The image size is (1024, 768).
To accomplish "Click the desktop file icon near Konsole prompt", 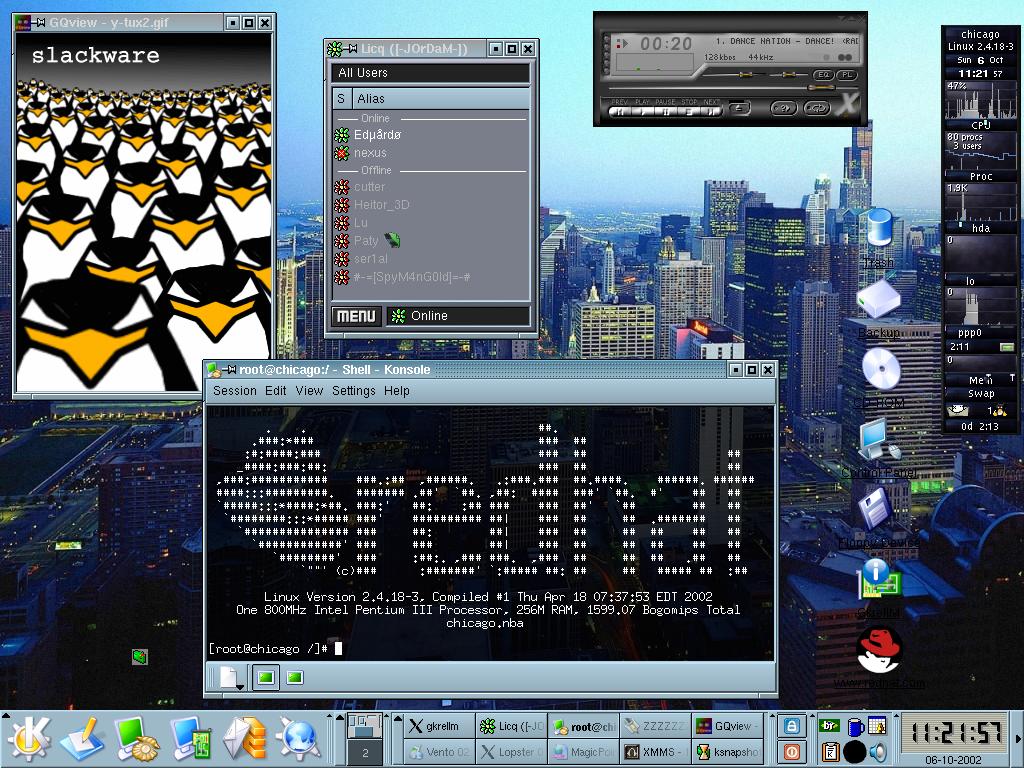I will click(140, 656).
